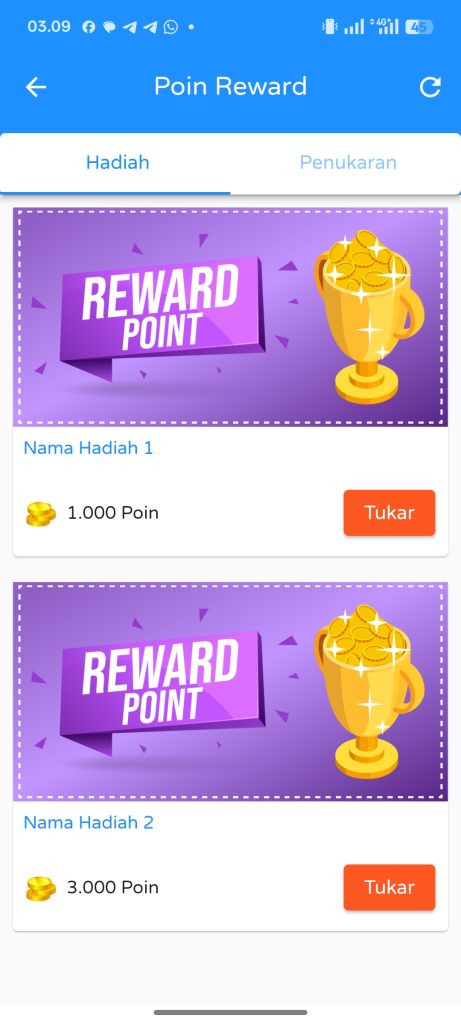Tap the WhatsApp notification icon in status bar
The width and height of the screenshot is (461, 1024).
coord(170,27)
